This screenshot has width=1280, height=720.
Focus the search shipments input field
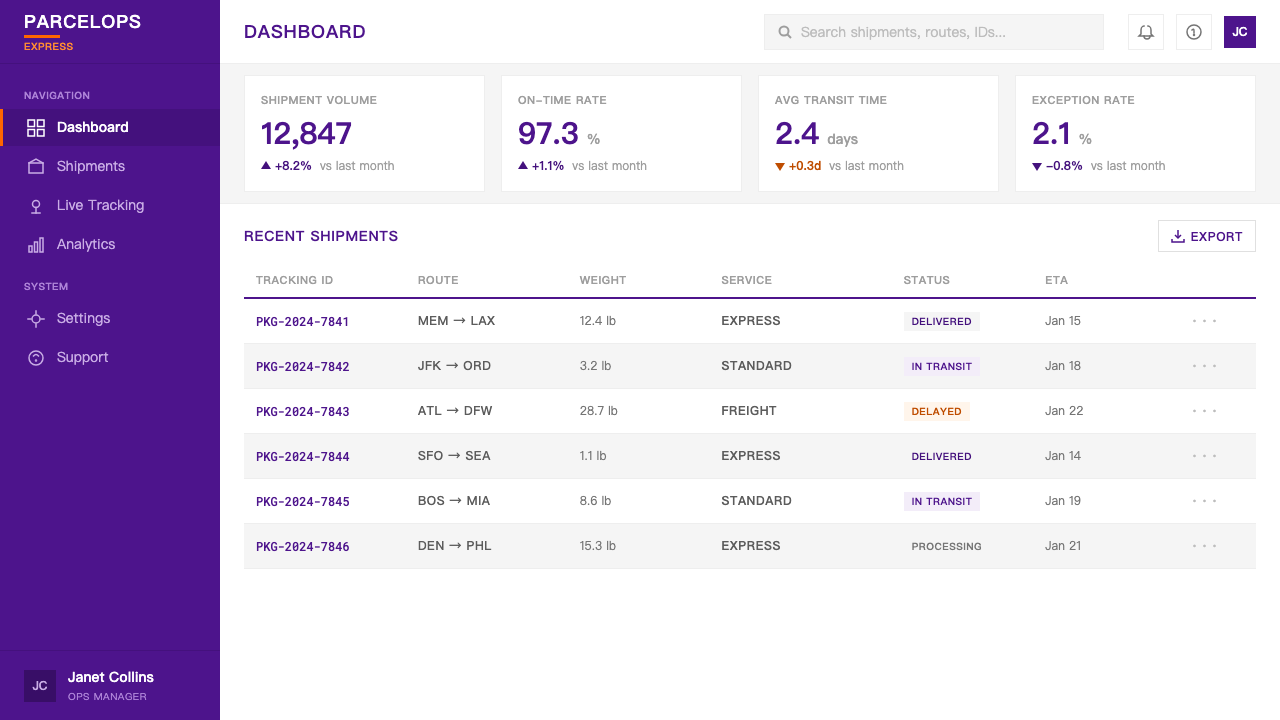(x=934, y=32)
